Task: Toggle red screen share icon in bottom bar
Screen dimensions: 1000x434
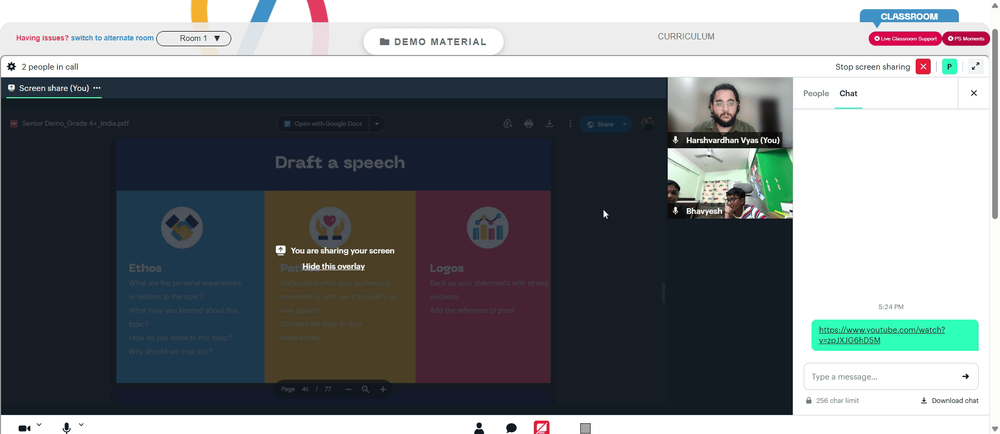Action: [x=542, y=428]
